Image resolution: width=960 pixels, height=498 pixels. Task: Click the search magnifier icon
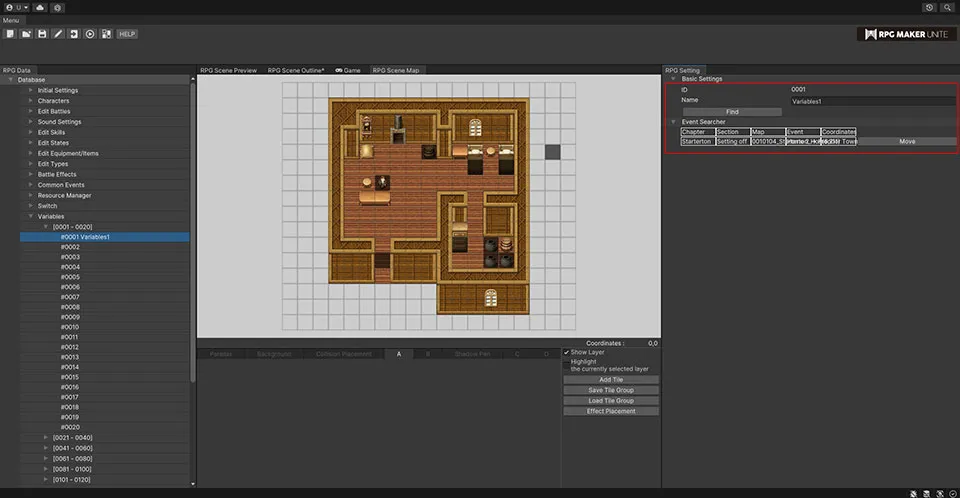click(x=947, y=7)
